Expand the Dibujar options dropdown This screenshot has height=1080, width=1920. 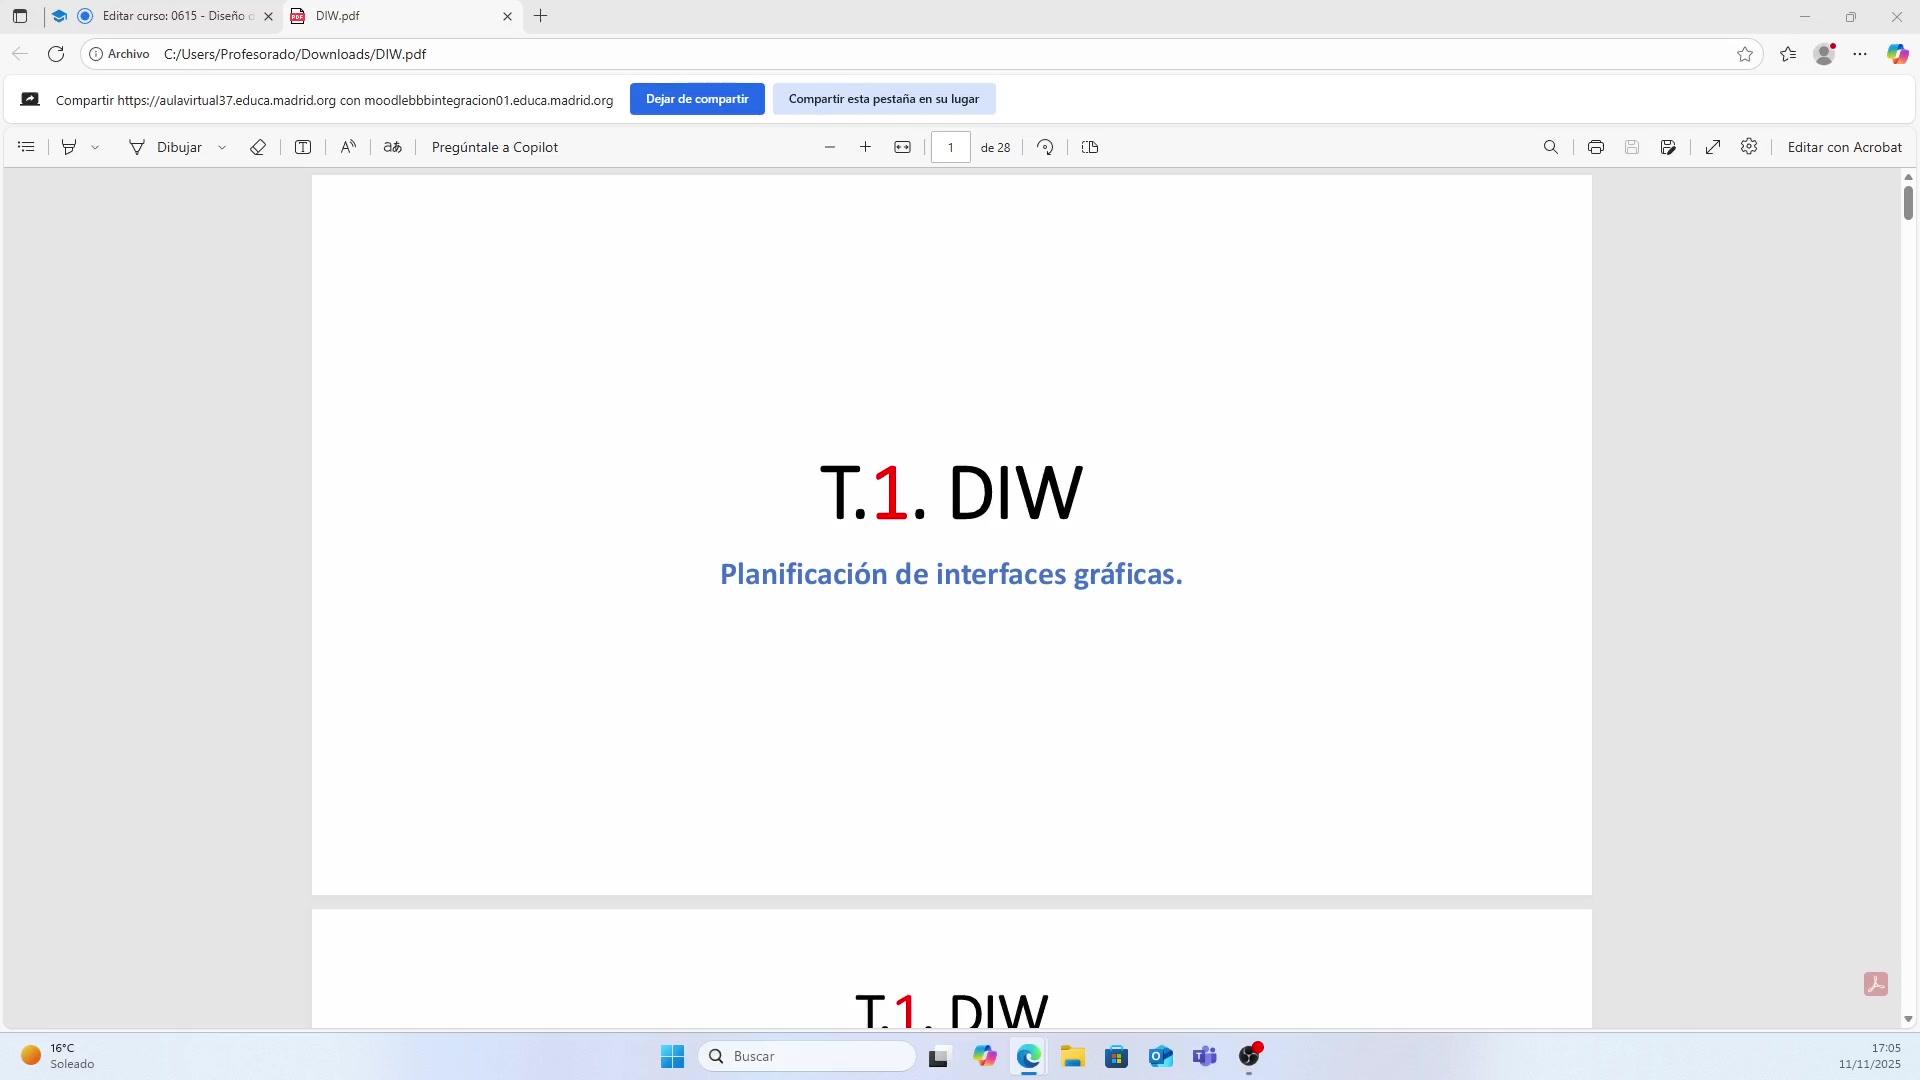tap(222, 147)
